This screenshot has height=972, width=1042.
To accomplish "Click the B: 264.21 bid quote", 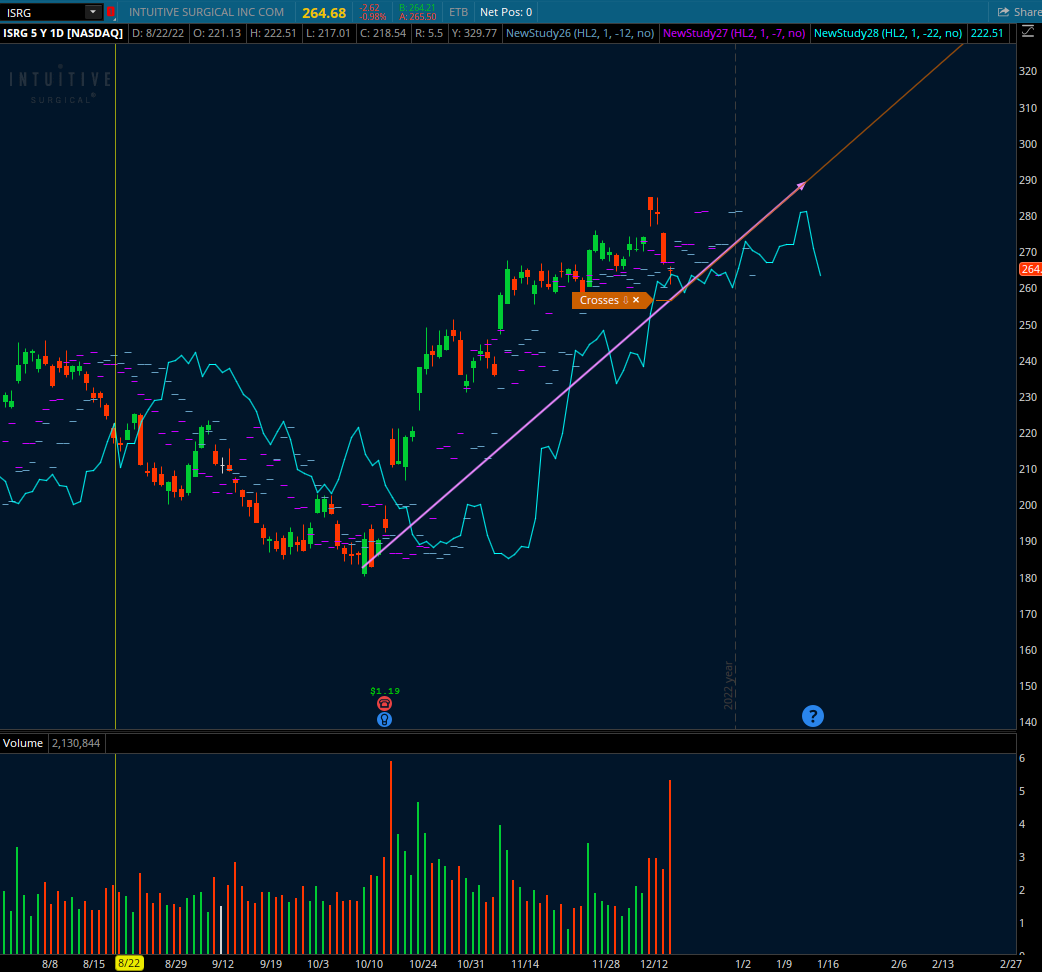I will click(417, 8).
